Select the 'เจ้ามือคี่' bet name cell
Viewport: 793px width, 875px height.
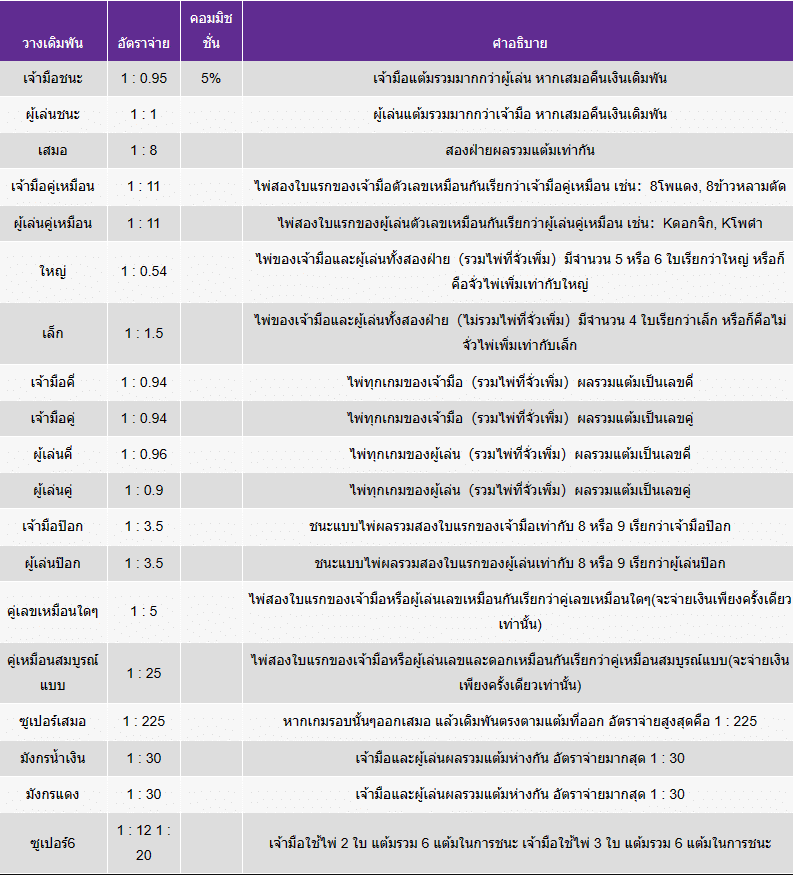pyautogui.click(x=53, y=382)
